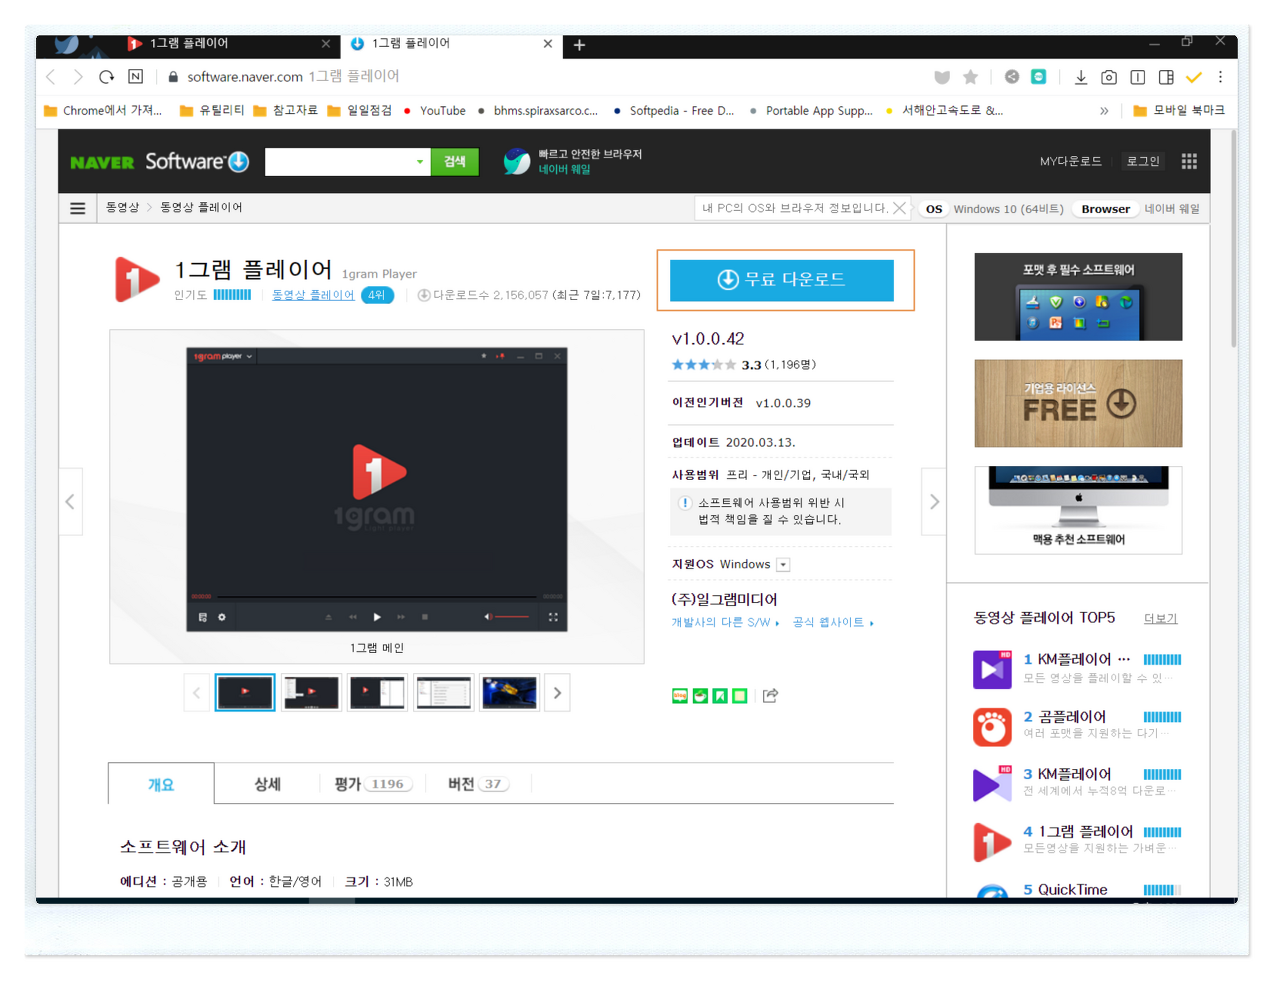
Task: Open the 동영상 플레이어 category link
Action: click(x=313, y=295)
